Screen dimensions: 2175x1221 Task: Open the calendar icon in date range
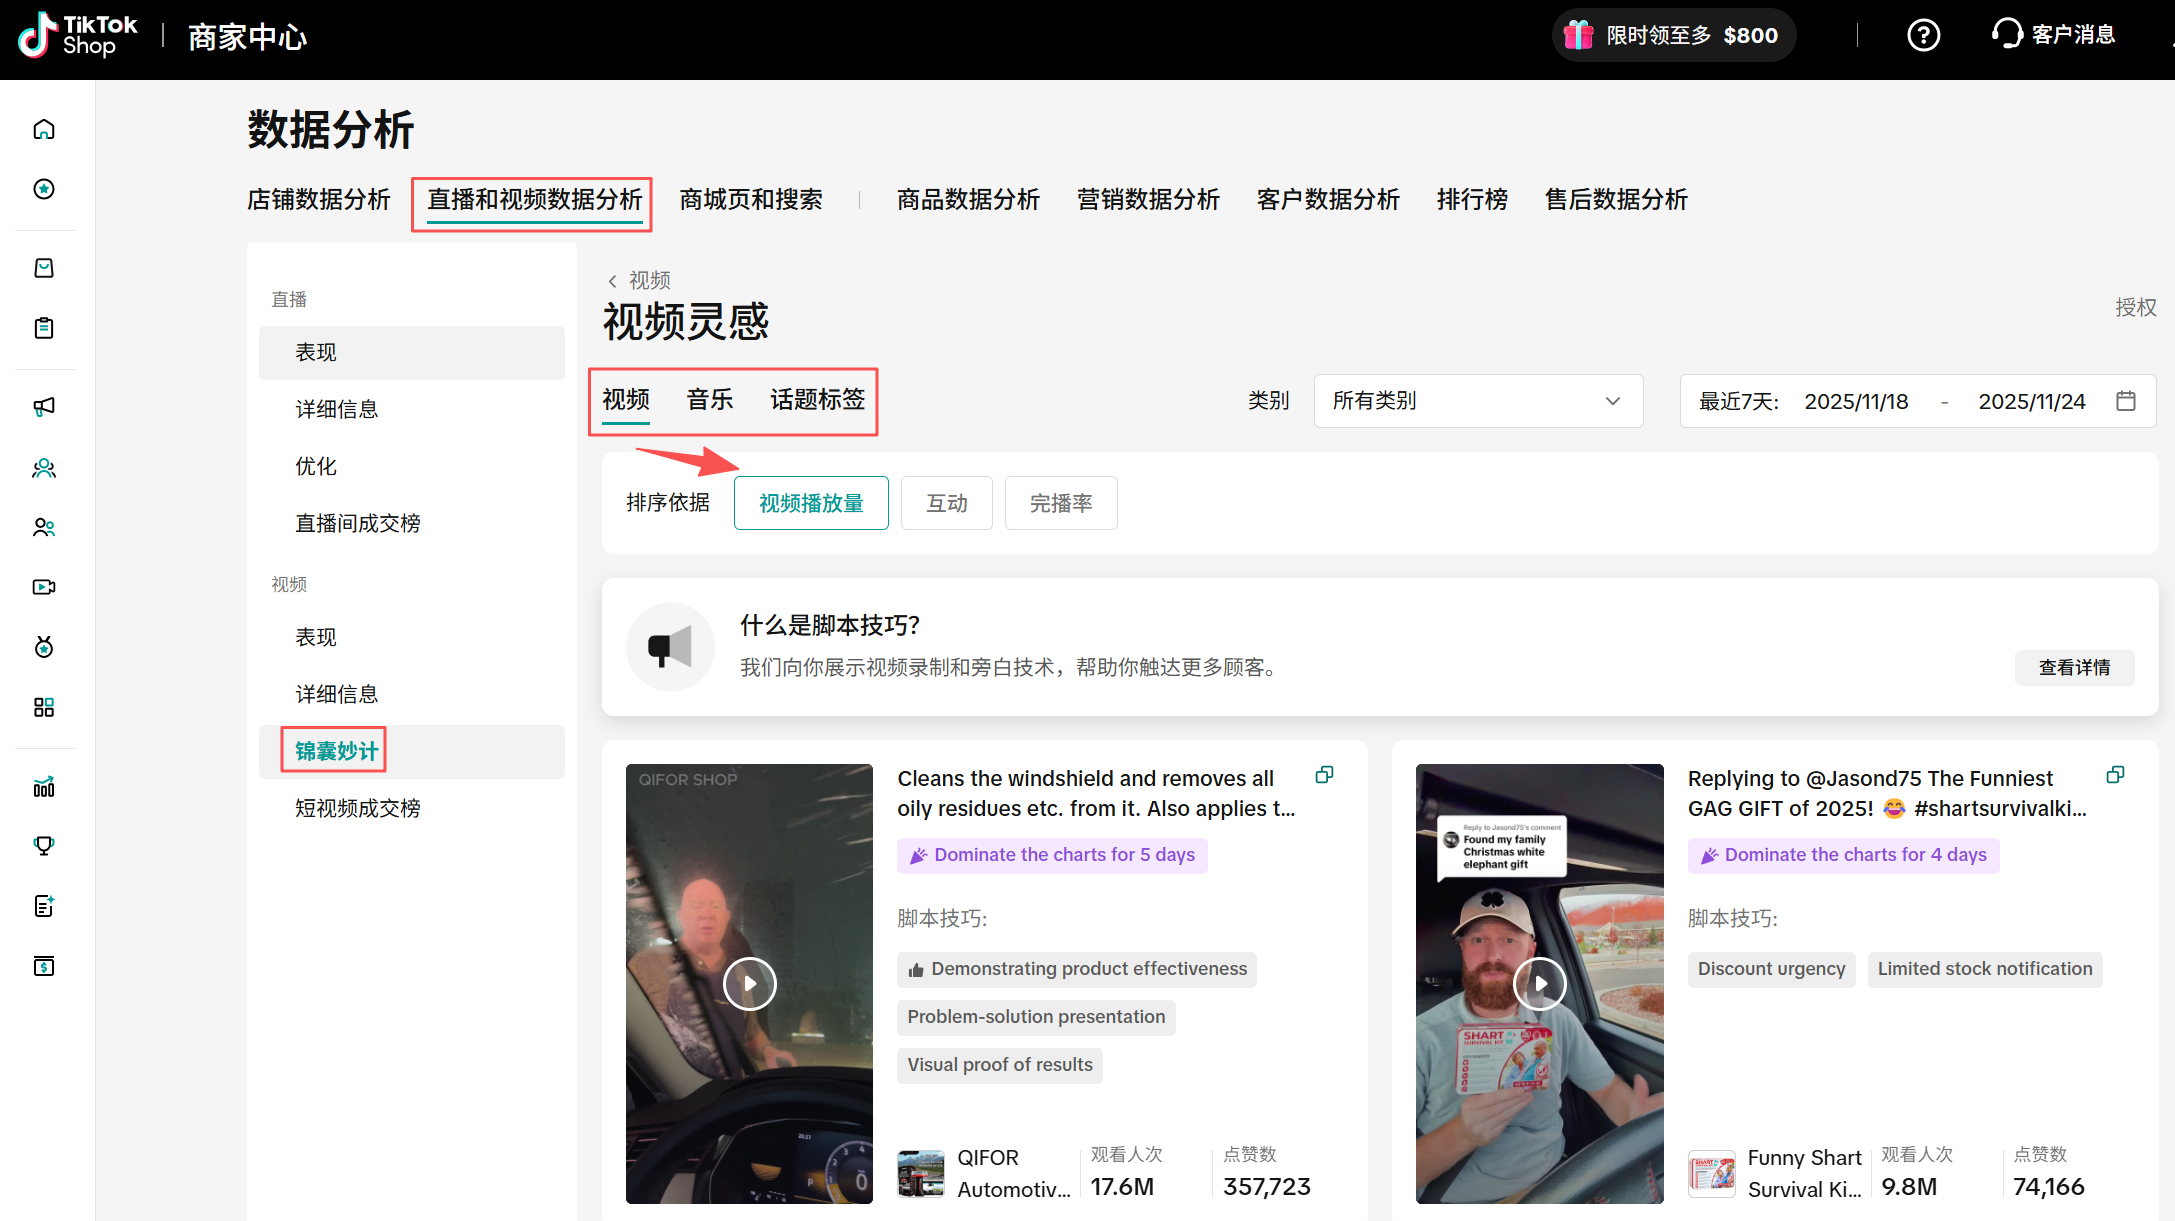click(x=2126, y=401)
